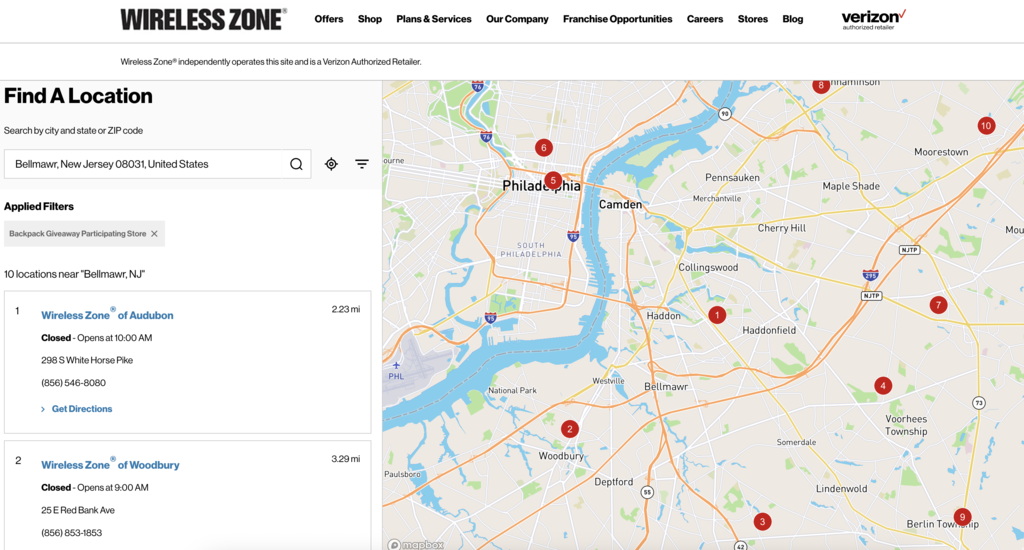The width and height of the screenshot is (1024, 550).
Task: Select map marker 4 near Voorhees Township
Action: point(883,385)
